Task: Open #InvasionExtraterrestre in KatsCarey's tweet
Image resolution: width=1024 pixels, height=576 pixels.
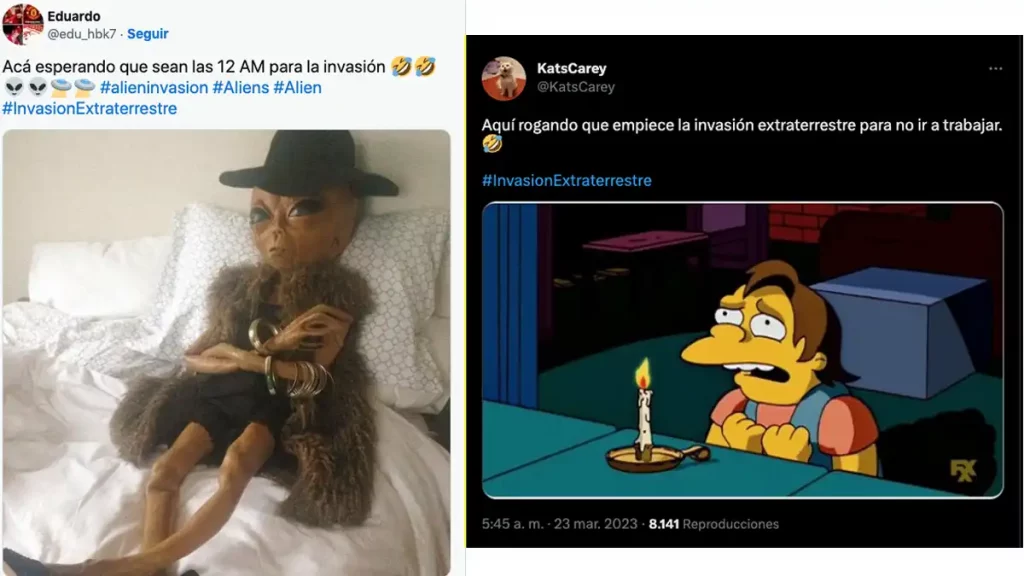Action: pyautogui.click(x=566, y=180)
